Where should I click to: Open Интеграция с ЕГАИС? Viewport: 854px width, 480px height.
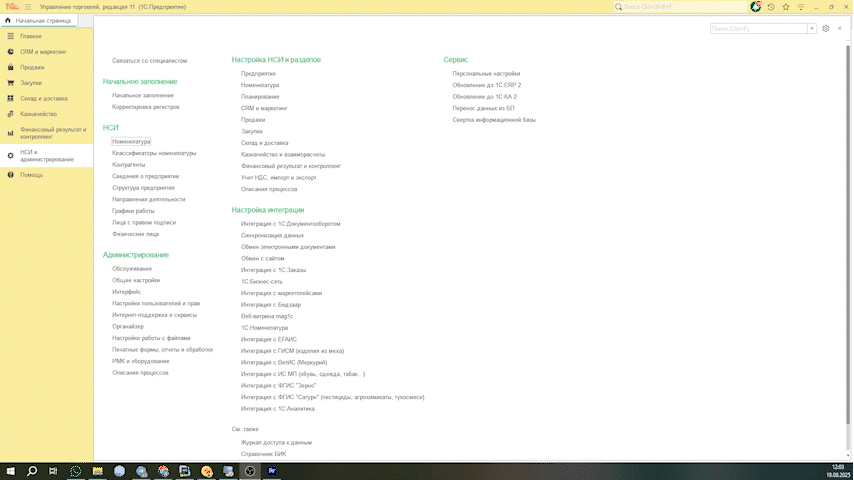(269, 339)
